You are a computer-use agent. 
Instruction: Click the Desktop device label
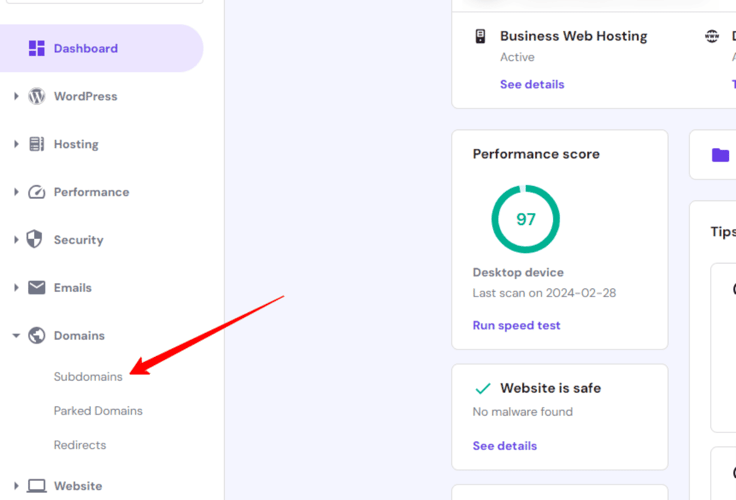[x=518, y=272]
